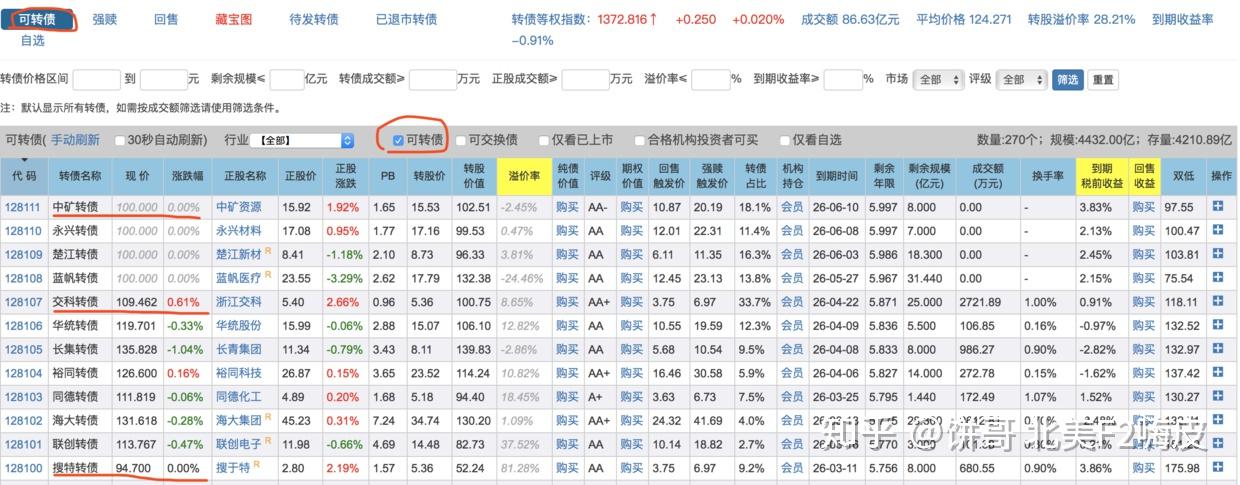Focus the maximum price input before 元
Screen dimensions: 1240x485
(164, 80)
